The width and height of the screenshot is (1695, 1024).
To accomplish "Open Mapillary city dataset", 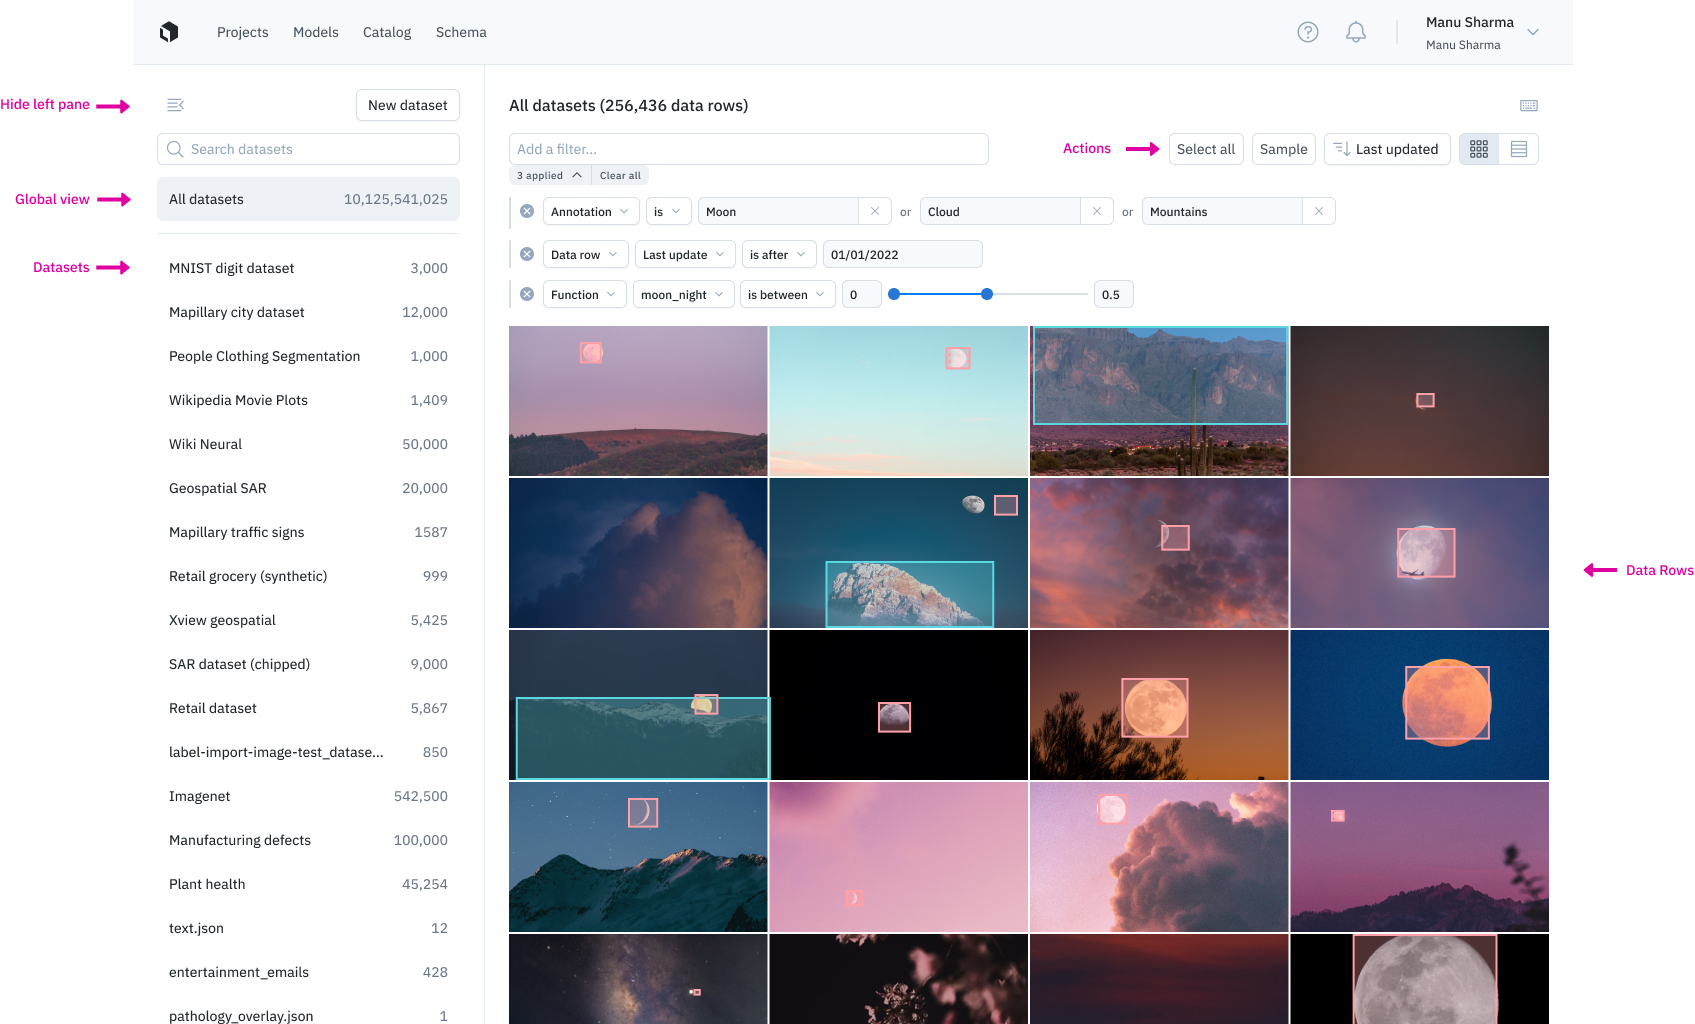I will (308, 312).
